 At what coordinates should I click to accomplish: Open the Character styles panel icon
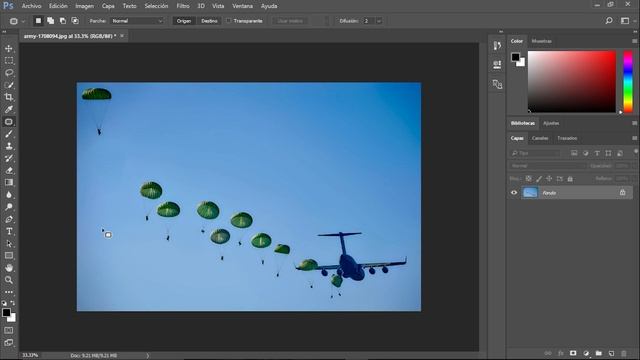(497, 84)
